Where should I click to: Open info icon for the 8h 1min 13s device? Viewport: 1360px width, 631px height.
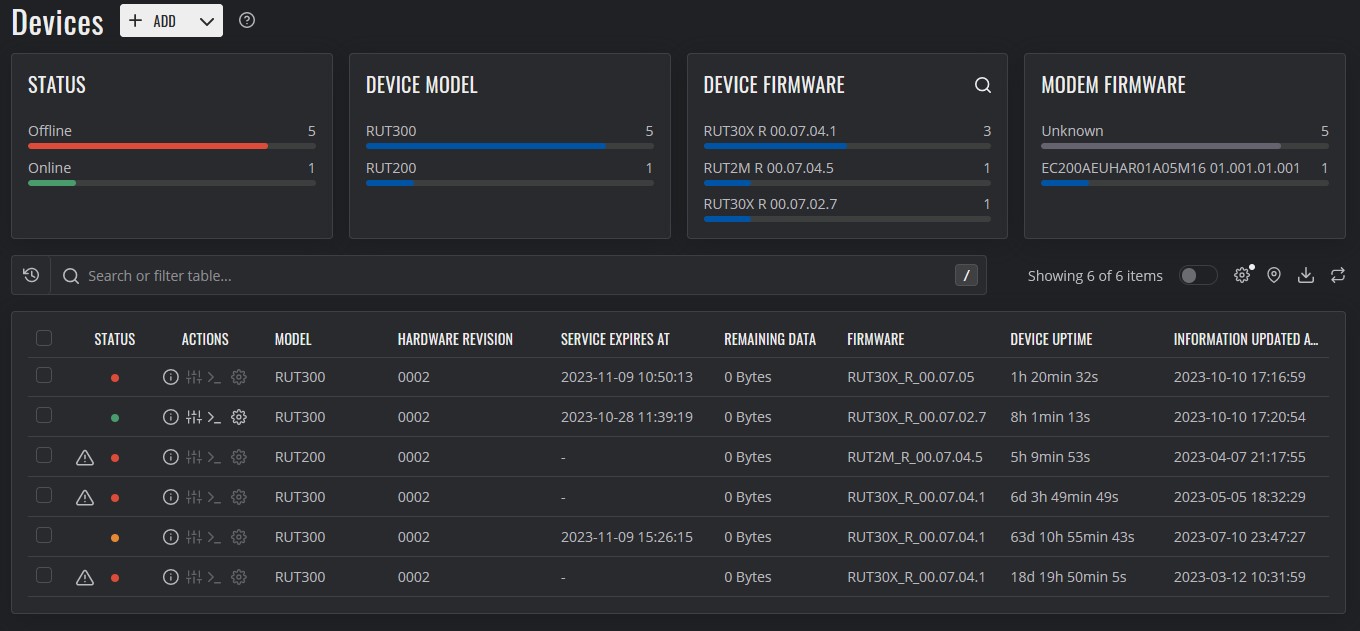[170, 417]
